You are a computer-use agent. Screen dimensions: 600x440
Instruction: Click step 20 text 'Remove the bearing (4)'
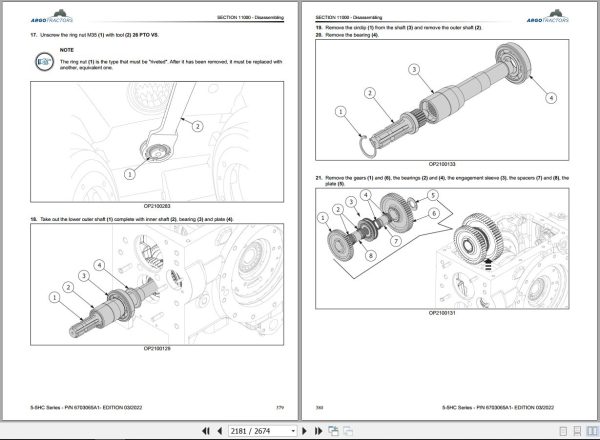[x=347, y=35]
